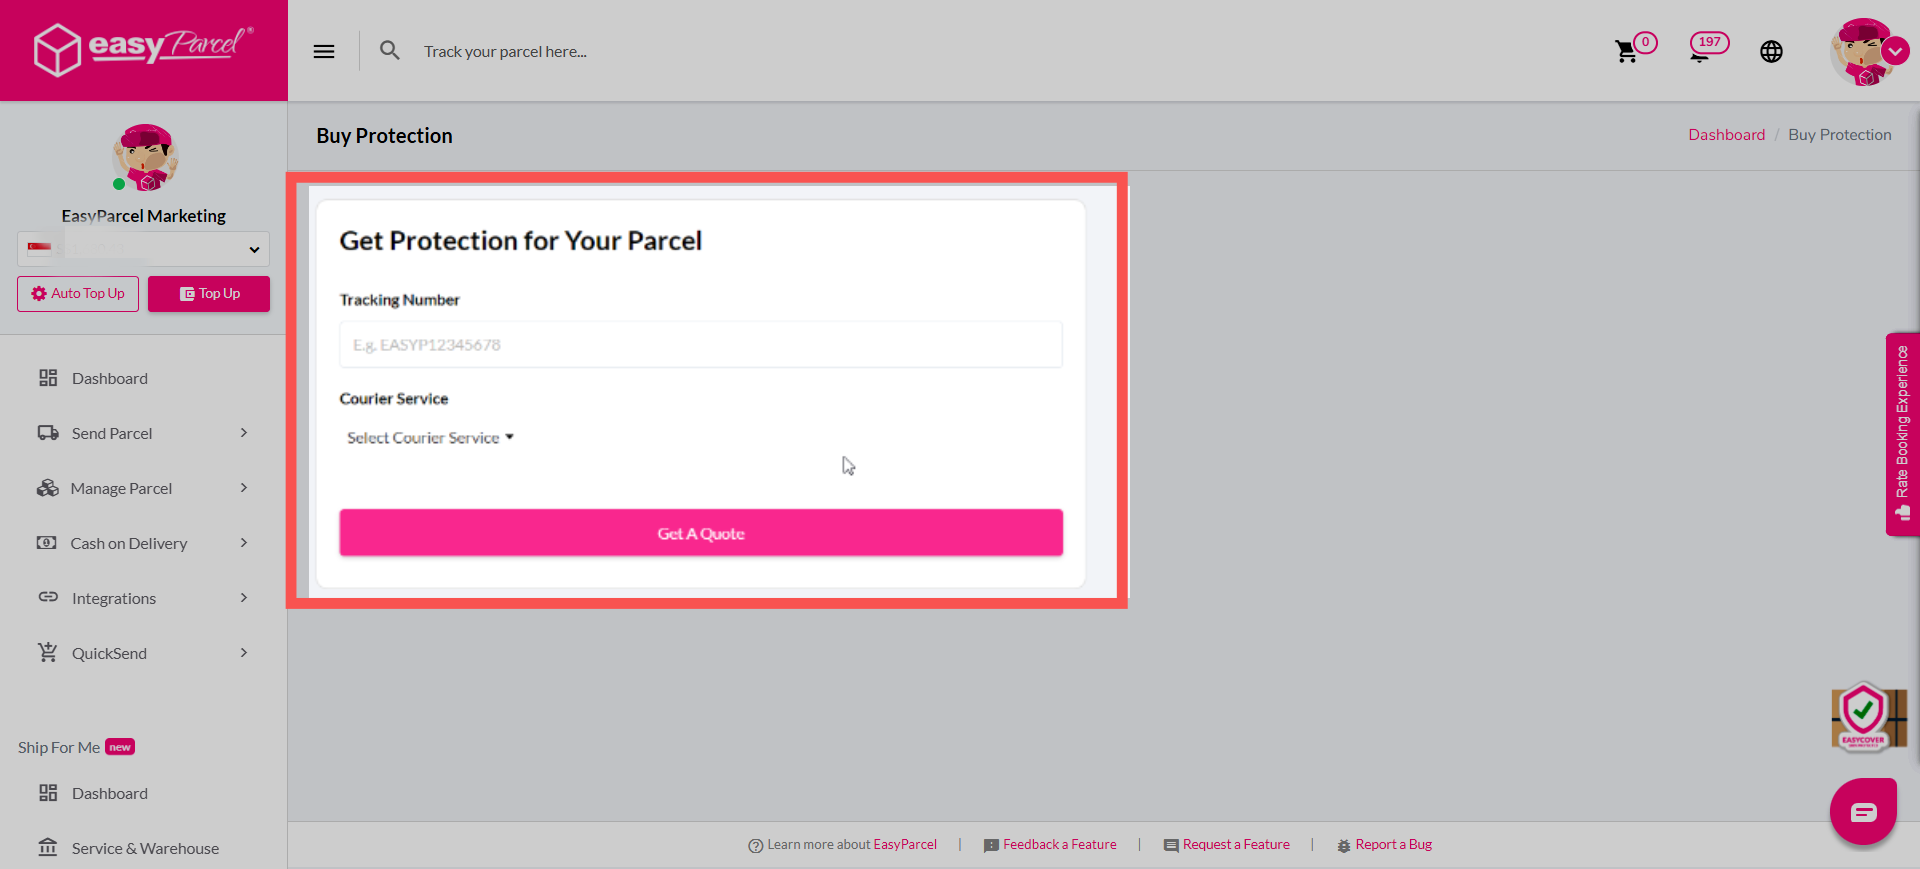The width and height of the screenshot is (1920, 869).
Task: Open the Send Parcel menu
Action: click(112, 433)
